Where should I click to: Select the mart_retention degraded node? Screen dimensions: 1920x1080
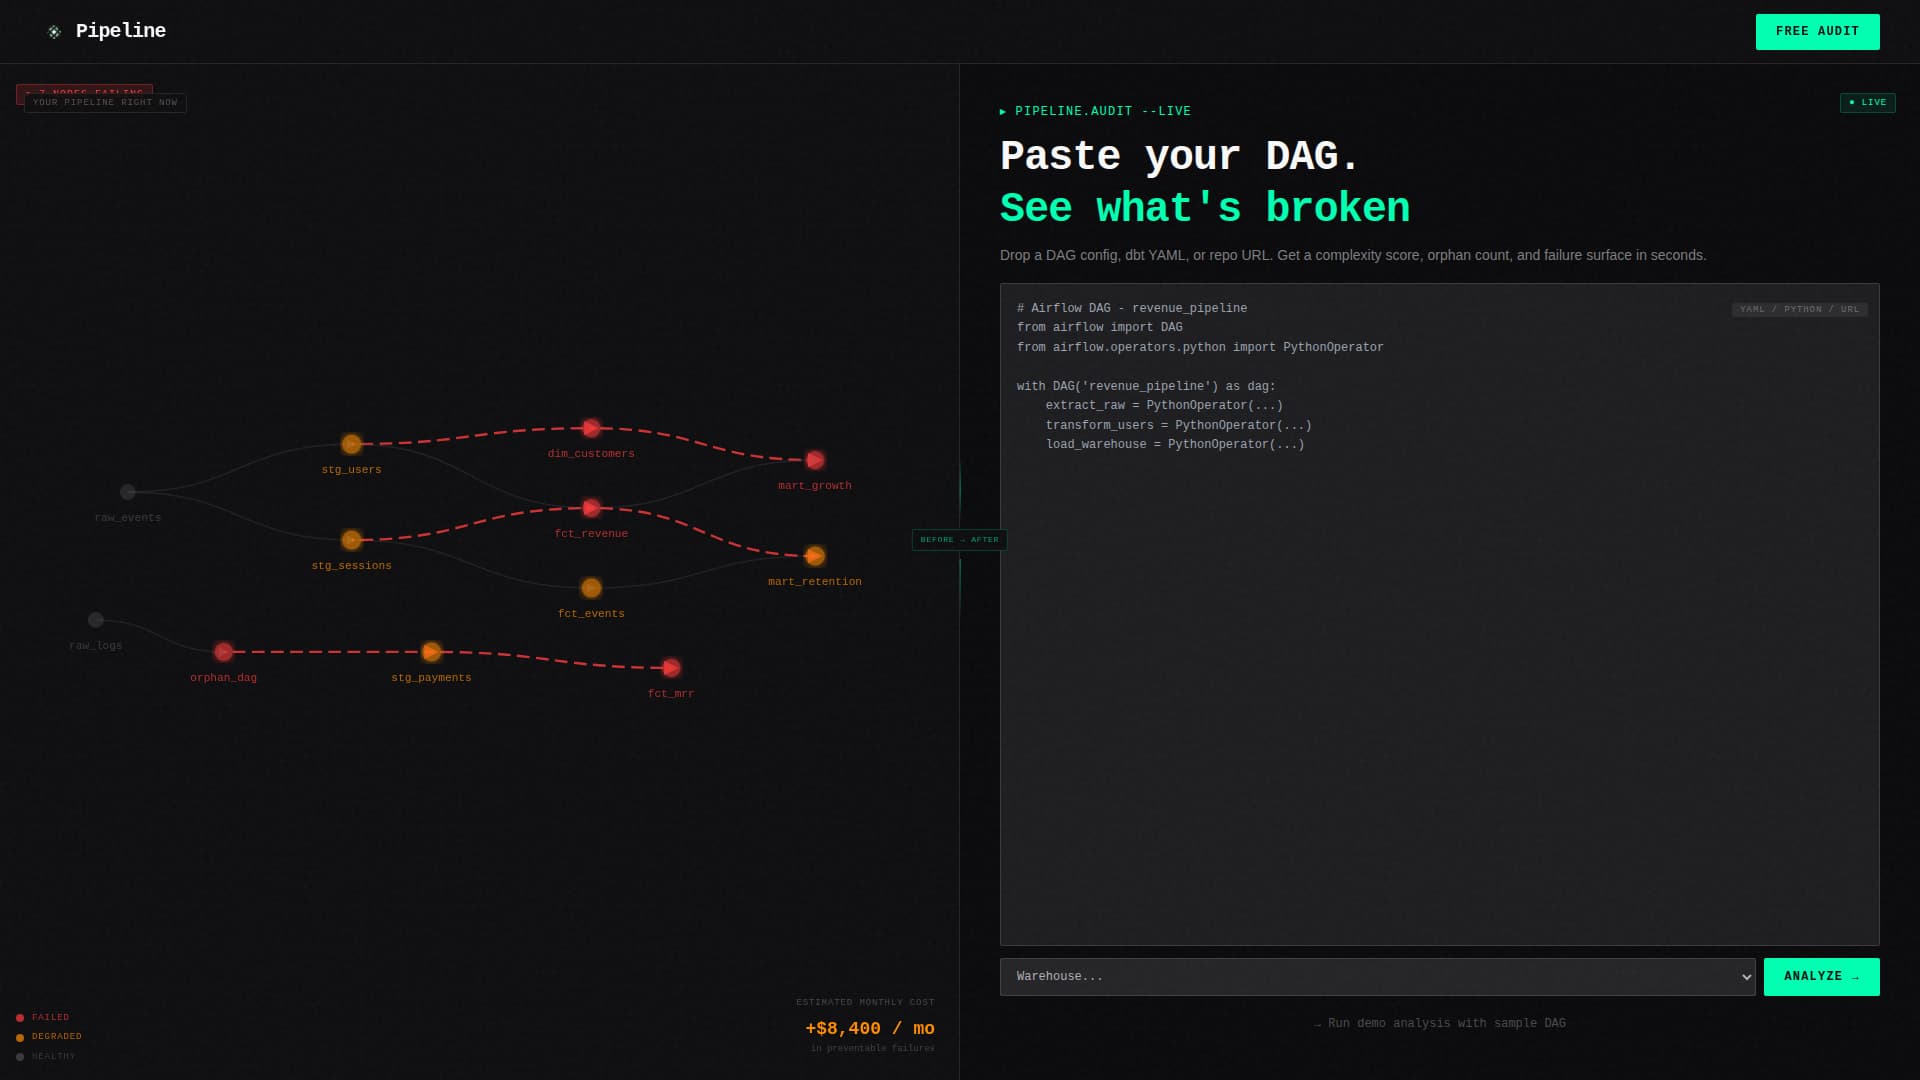click(x=815, y=556)
